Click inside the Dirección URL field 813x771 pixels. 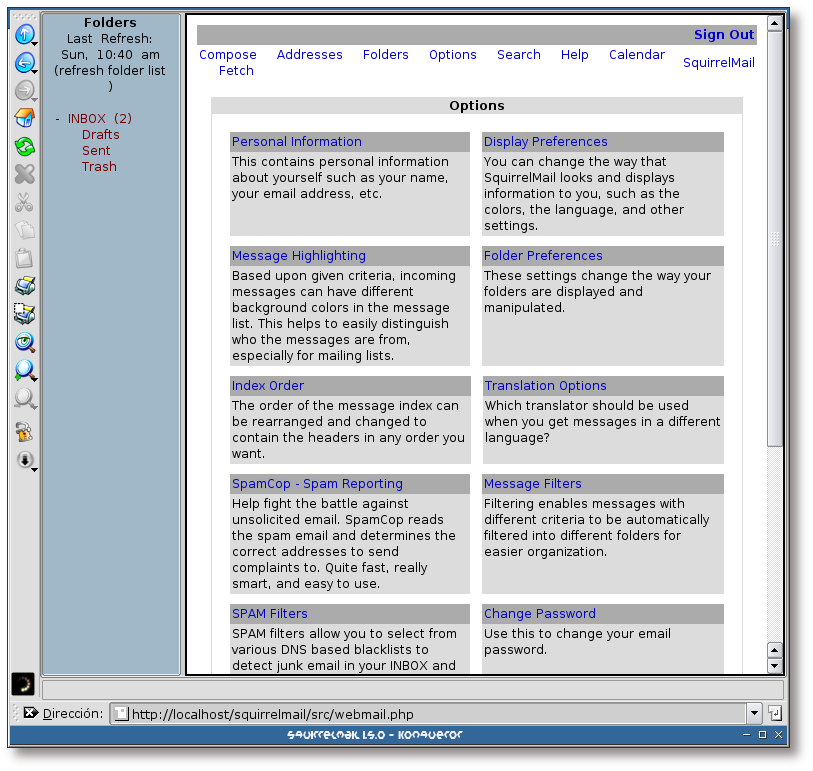tap(430, 714)
